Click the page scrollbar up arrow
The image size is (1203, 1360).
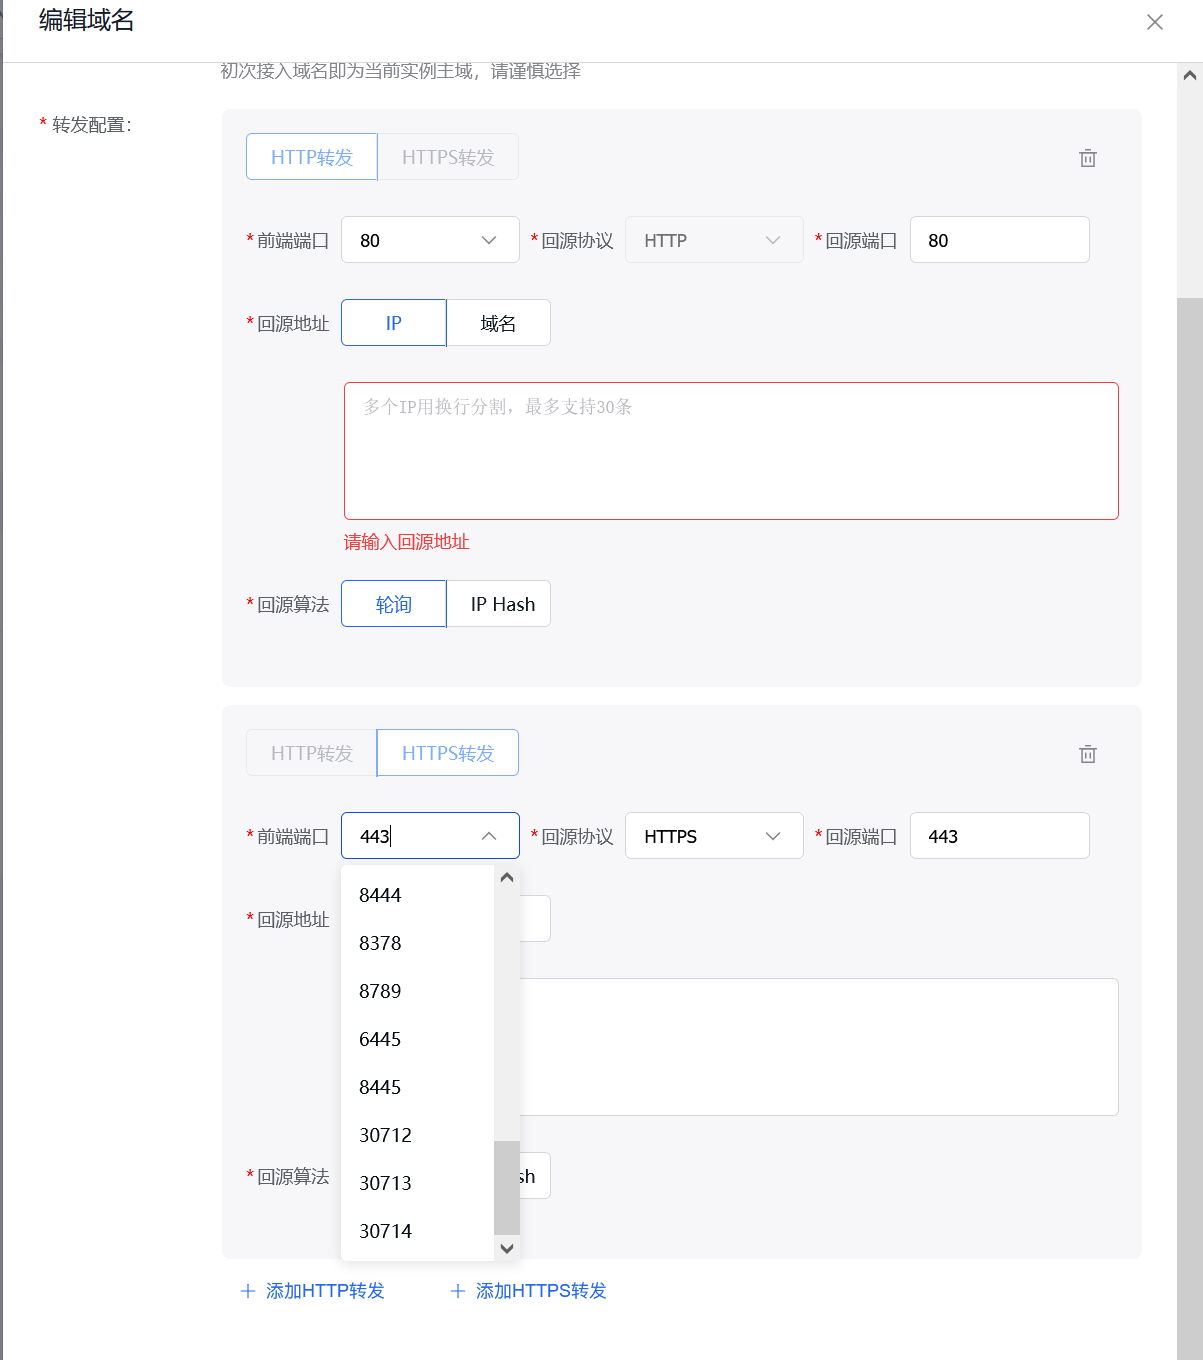(1189, 76)
